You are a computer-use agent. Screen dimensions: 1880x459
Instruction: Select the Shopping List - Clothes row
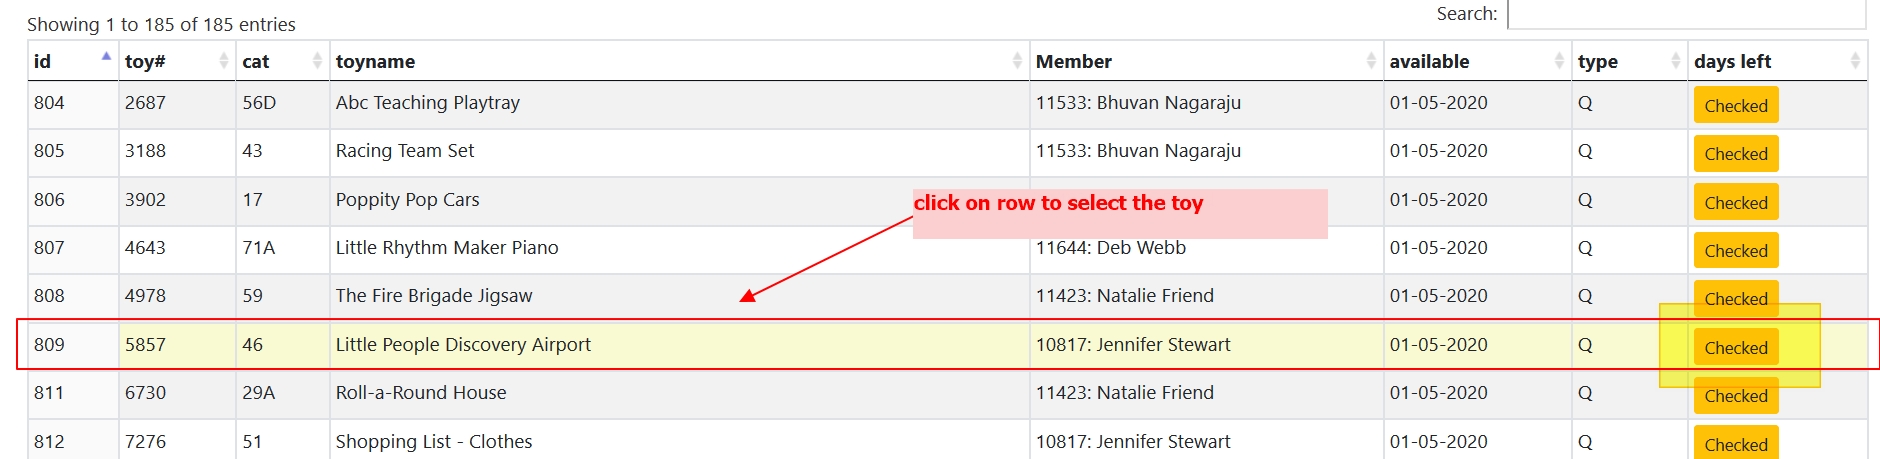(x=680, y=441)
